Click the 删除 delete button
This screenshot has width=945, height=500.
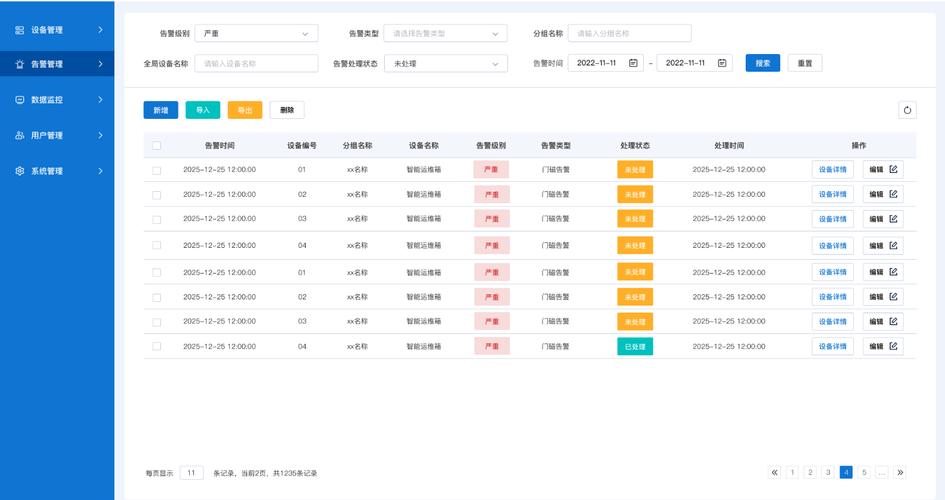click(x=287, y=110)
